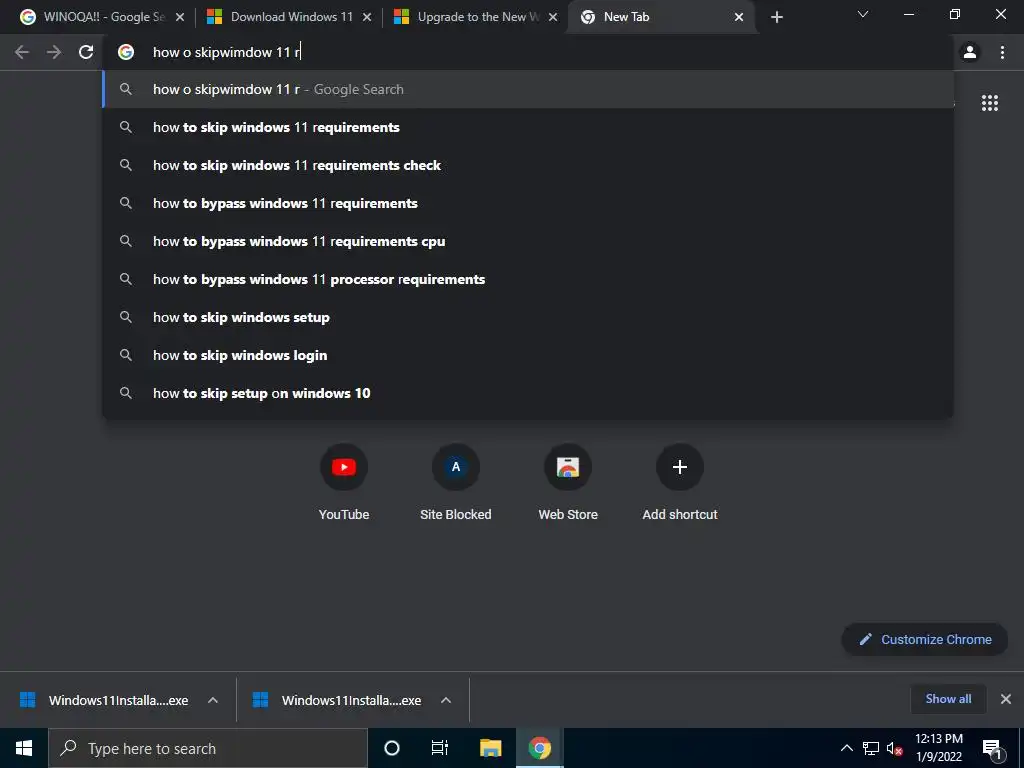The width and height of the screenshot is (1024, 768).
Task: Close the WINOQA!! Google Search tab
Action: (x=180, y=17)
